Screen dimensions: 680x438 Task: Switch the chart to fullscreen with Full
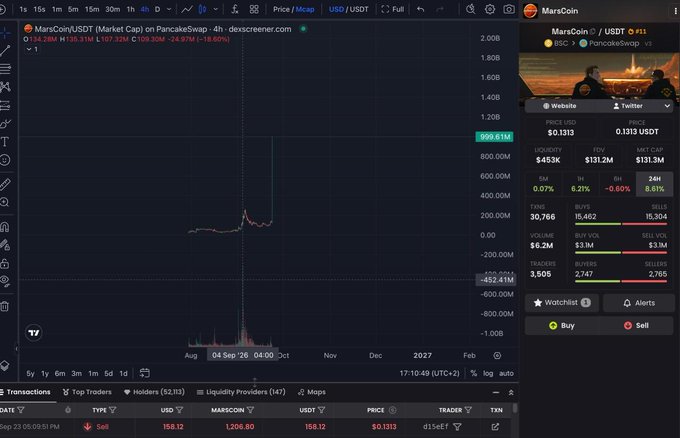pos(392,9)
